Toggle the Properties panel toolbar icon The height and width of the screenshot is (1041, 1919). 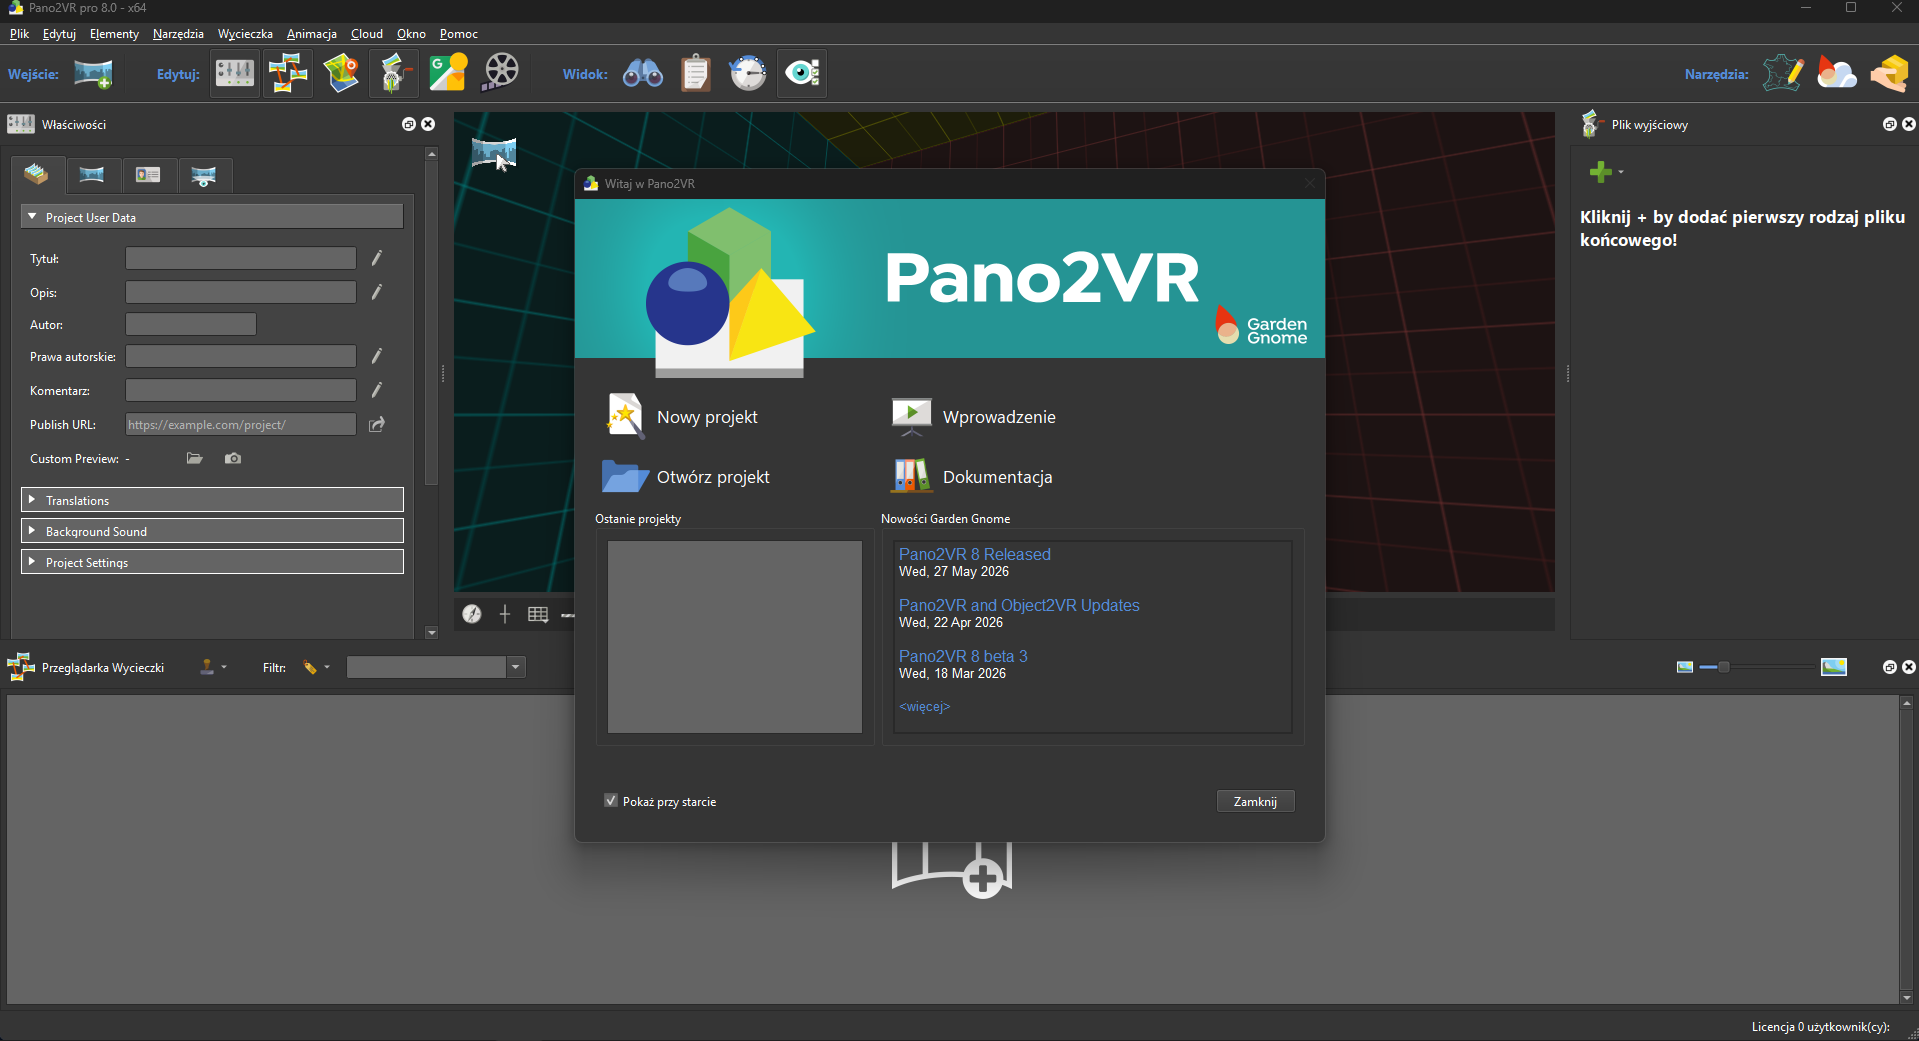(235, 74)
